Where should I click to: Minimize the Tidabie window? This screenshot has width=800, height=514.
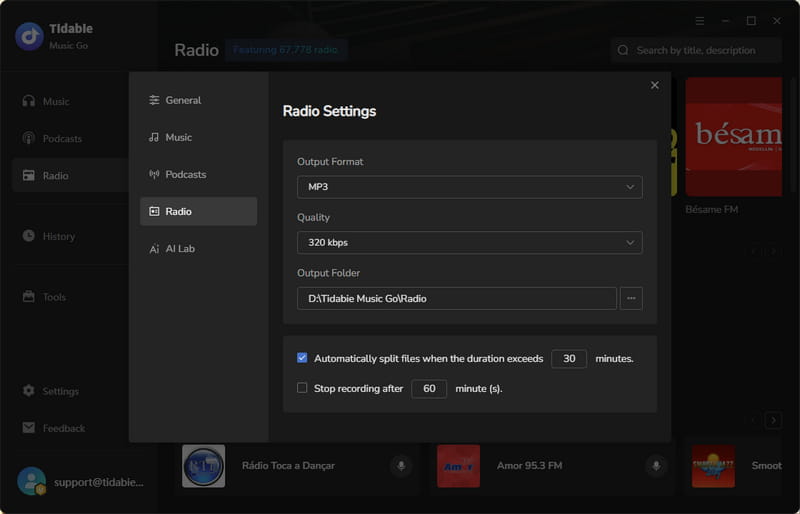[726, 21]
